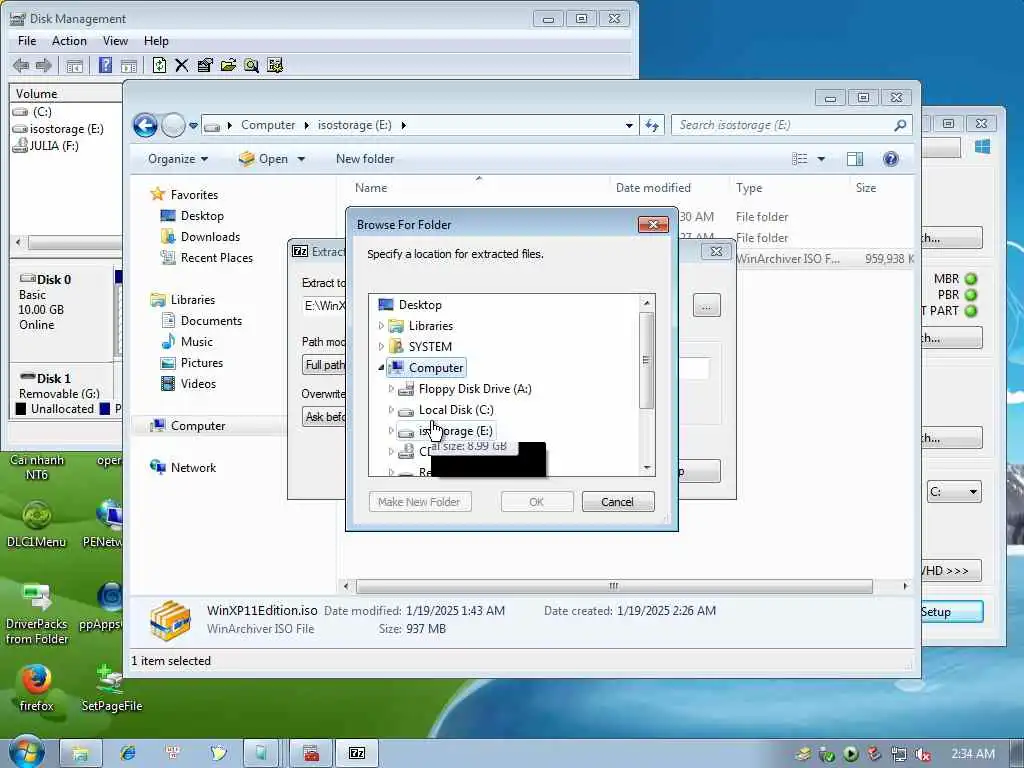Click the show/hide console tree icon in Disk Management
Image resolution: width=1024 pixels, height=768 pixels.
74,65
